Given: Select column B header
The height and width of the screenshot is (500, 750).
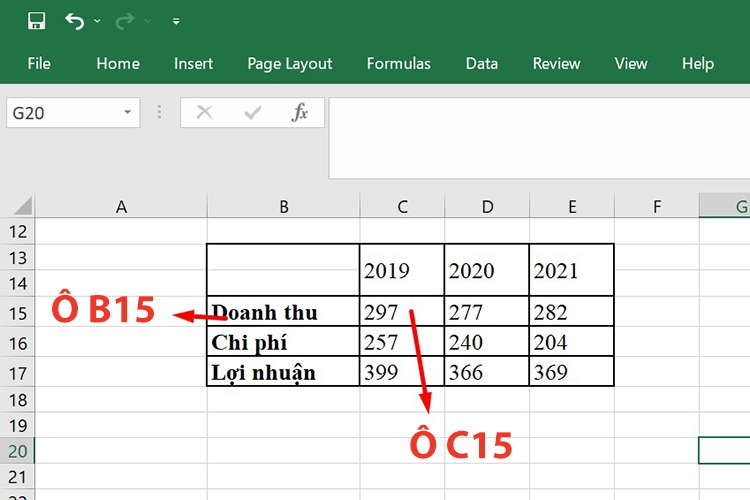Looking at the screenshot, I should click(x=284, y=206).
